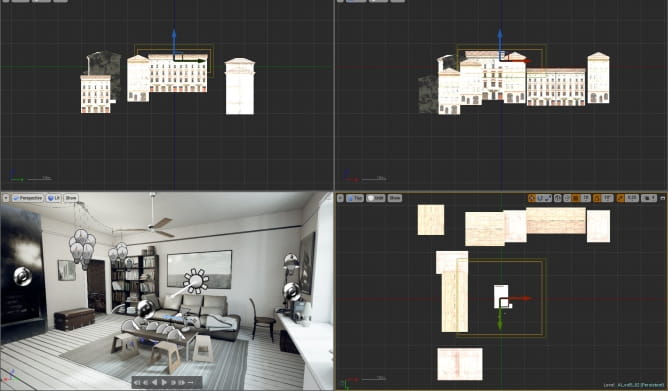Click the green Y-axis arrow in Top viewport
Image resolution: width=668 pixels, height=391 pixels.
[x=500, y=319]
